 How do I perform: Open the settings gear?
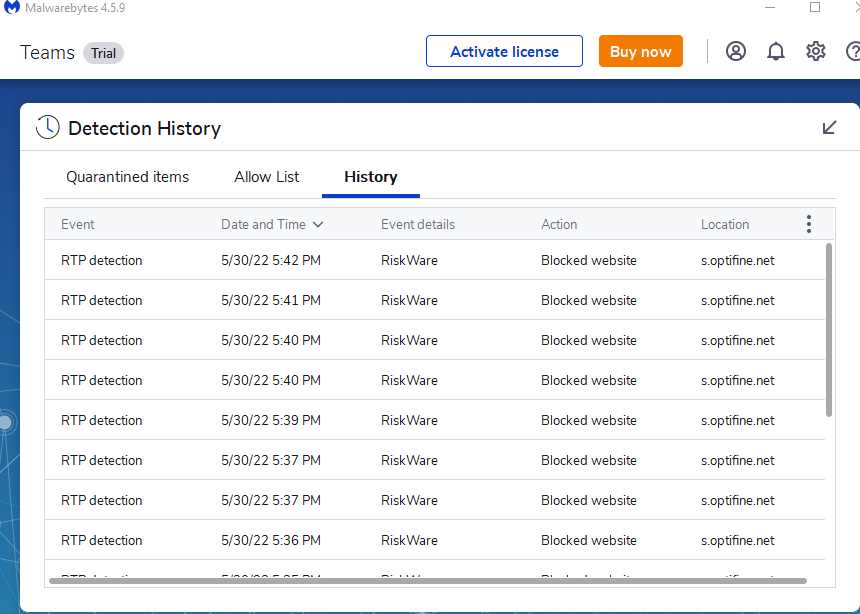point(816,51)
